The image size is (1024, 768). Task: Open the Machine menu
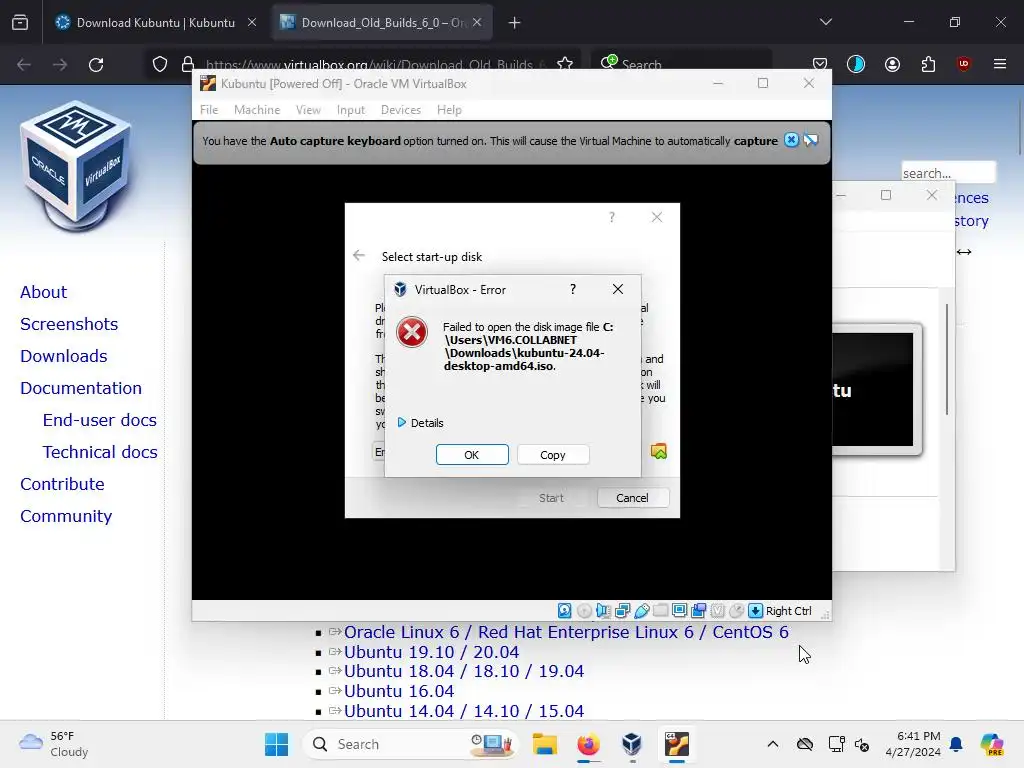point(257,110)
